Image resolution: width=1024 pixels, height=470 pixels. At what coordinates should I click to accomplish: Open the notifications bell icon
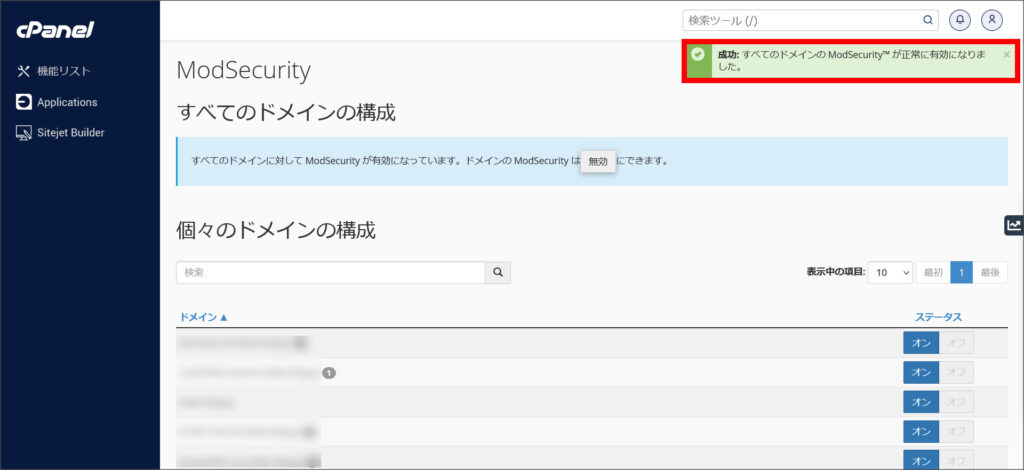pyautogui.click(x=959, y=20)
